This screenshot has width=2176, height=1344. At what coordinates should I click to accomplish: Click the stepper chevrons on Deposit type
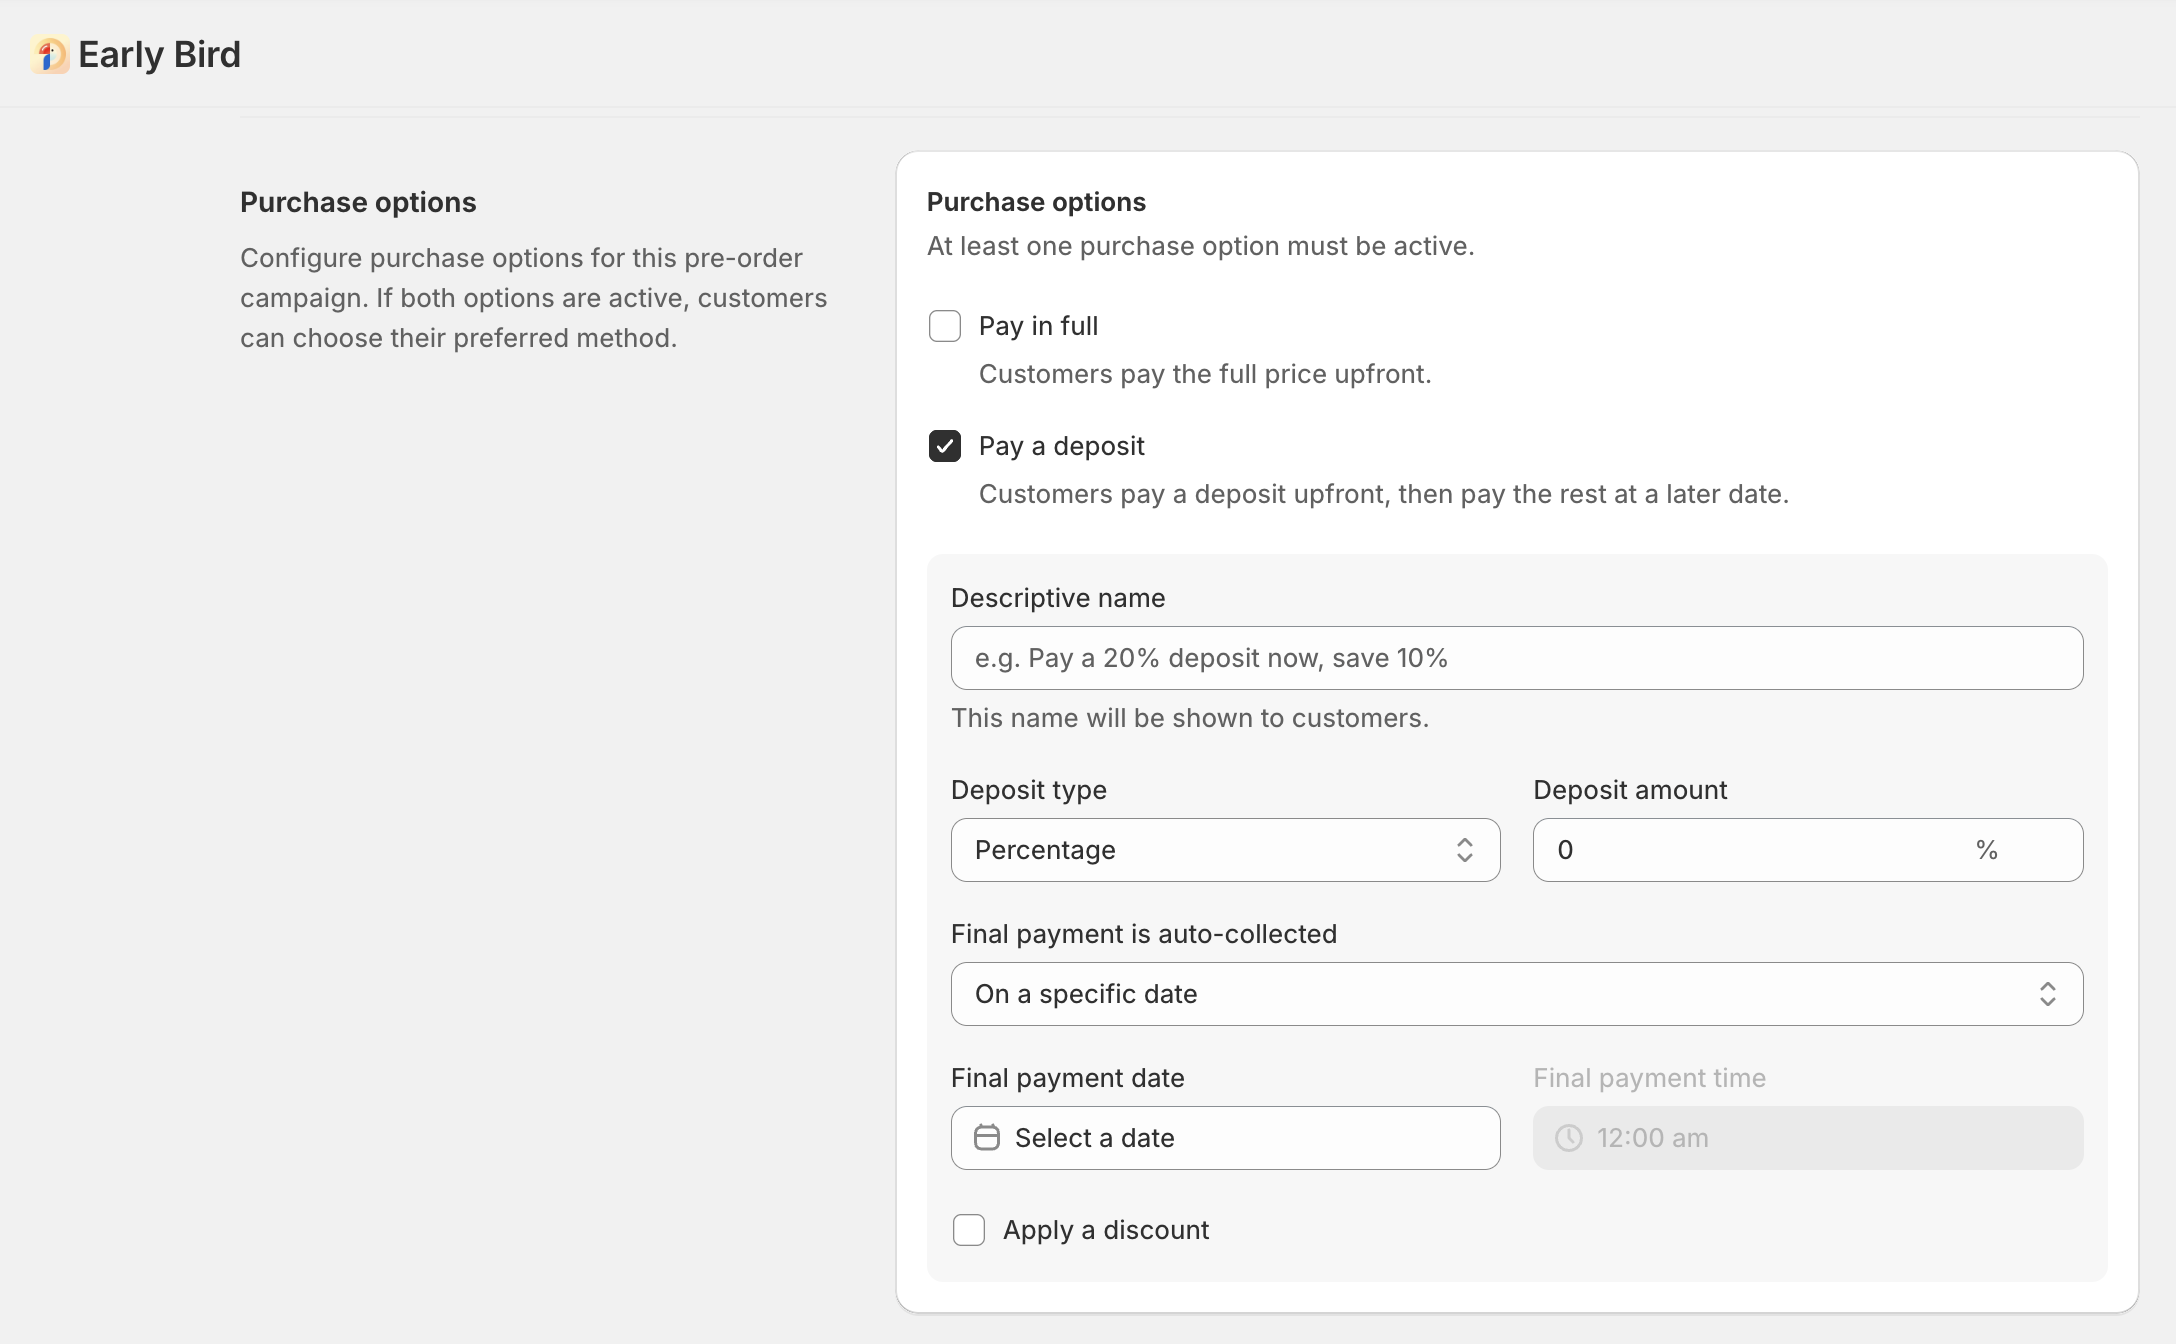[x=1465, y=849]
